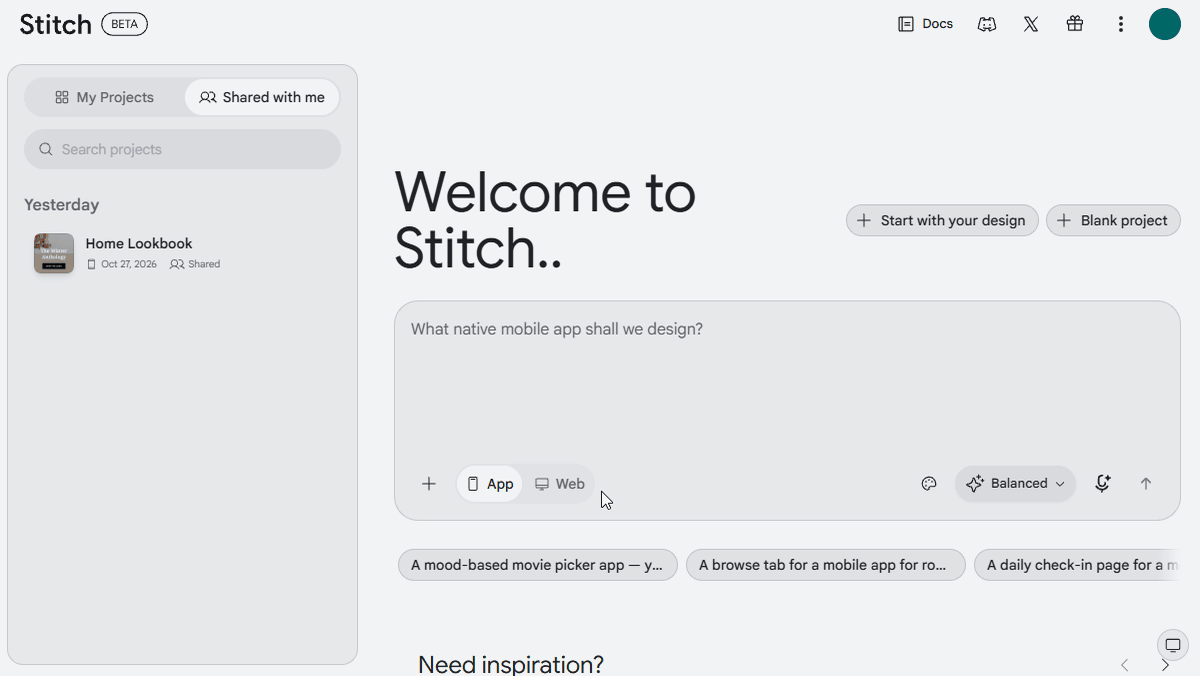This screenshot has width=1200, height=676.
Task: Choose the browse tab mobile app suggestion
Action: pyautogui.click(x=826, y=565)
